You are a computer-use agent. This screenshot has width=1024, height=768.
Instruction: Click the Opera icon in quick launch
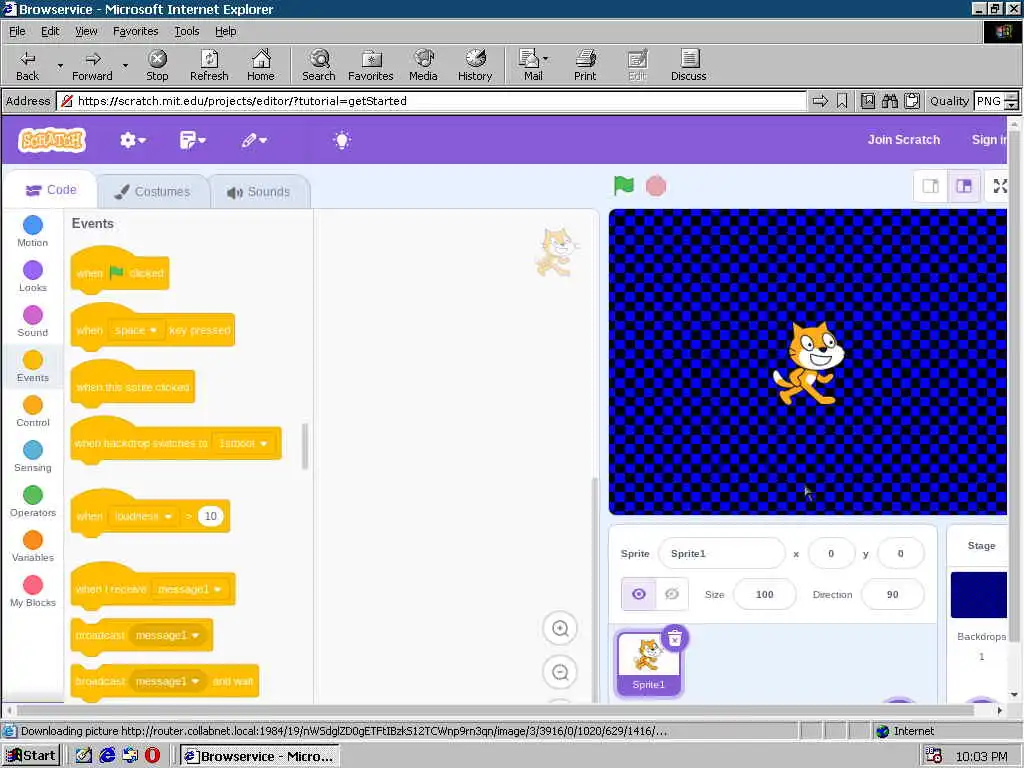click(152, 756)
